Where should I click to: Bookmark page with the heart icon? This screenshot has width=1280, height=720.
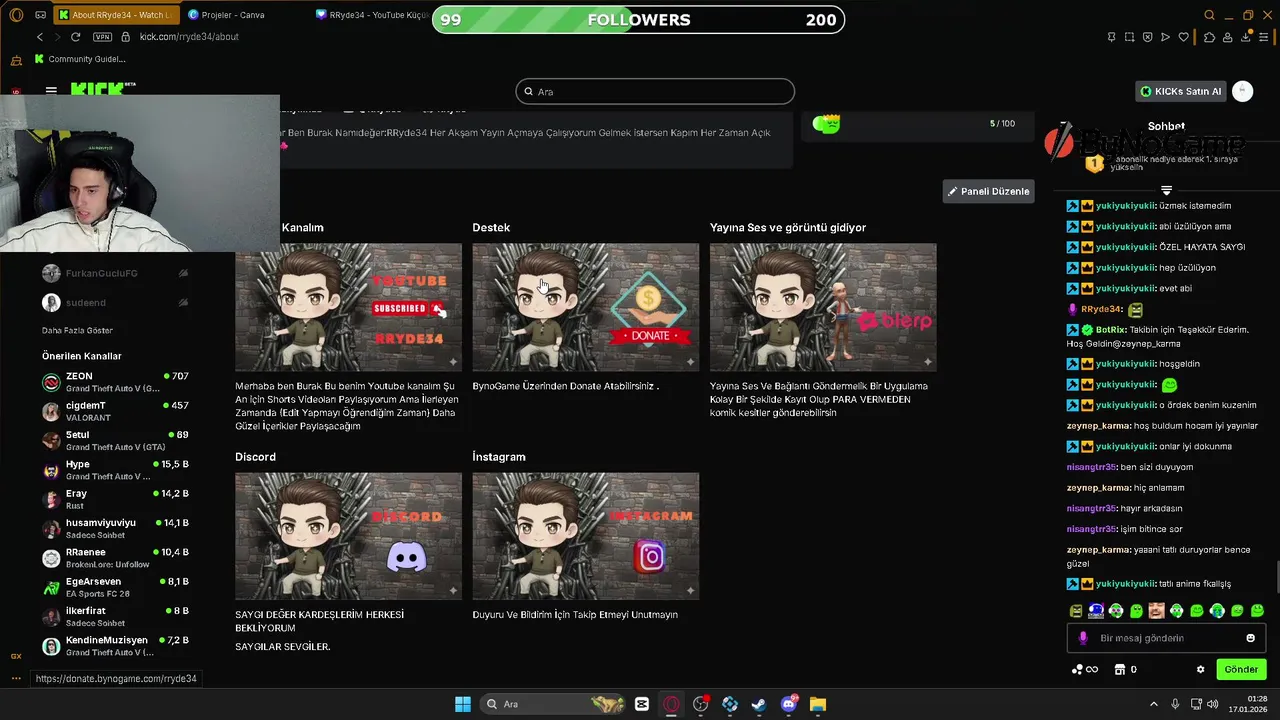pos(1184,37)
